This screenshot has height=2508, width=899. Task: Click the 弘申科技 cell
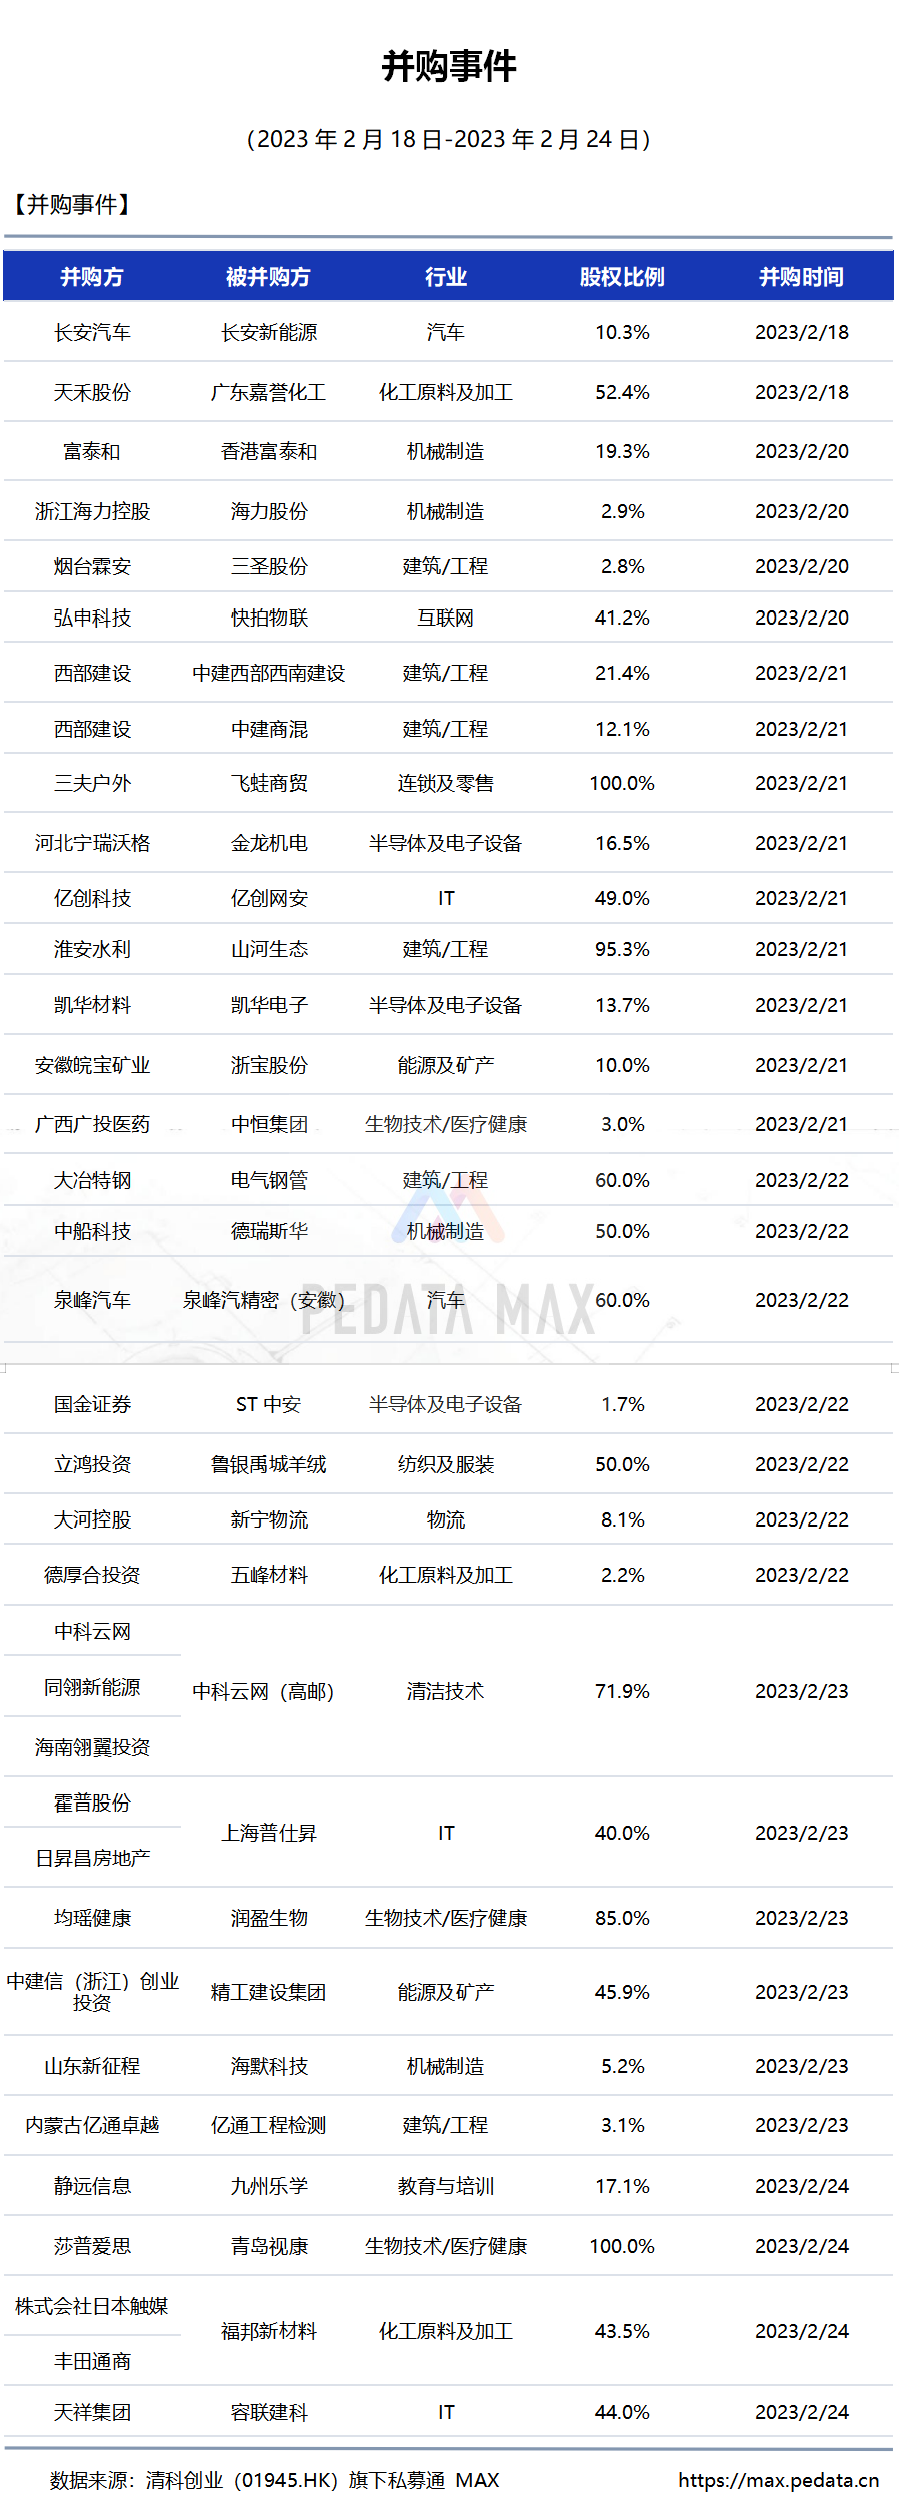(x=92, y=619)
